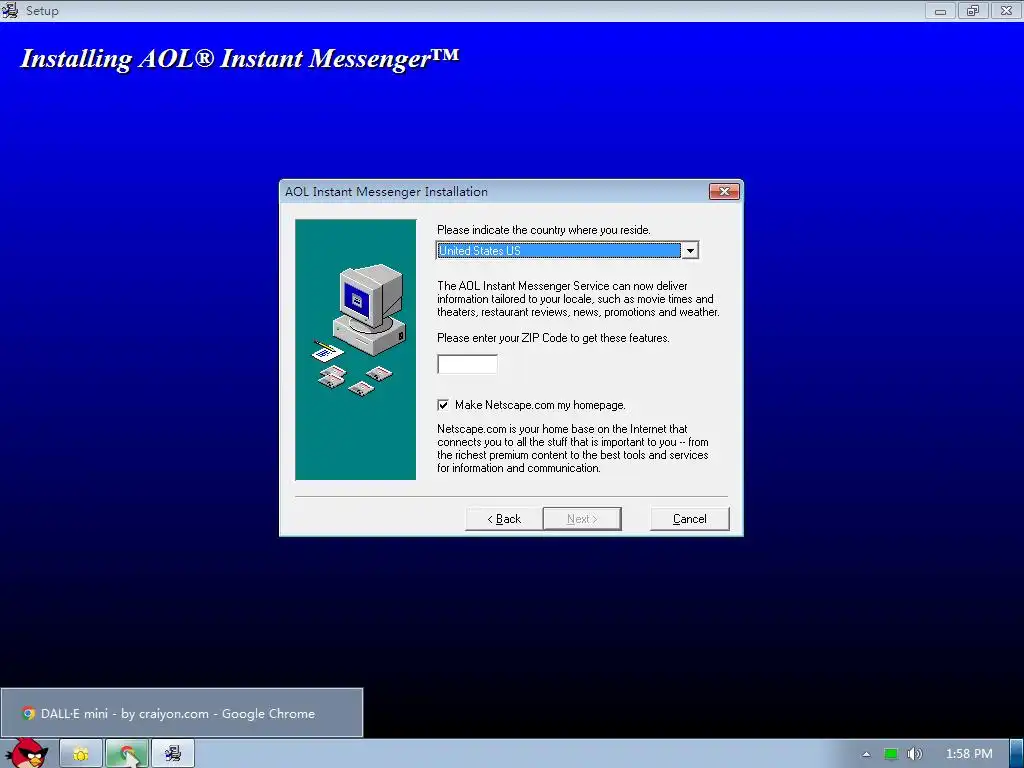Open the Angry Birds start button
This screenshot has width=1024, height=768.
pyautogui.click(x=26, y=753)
